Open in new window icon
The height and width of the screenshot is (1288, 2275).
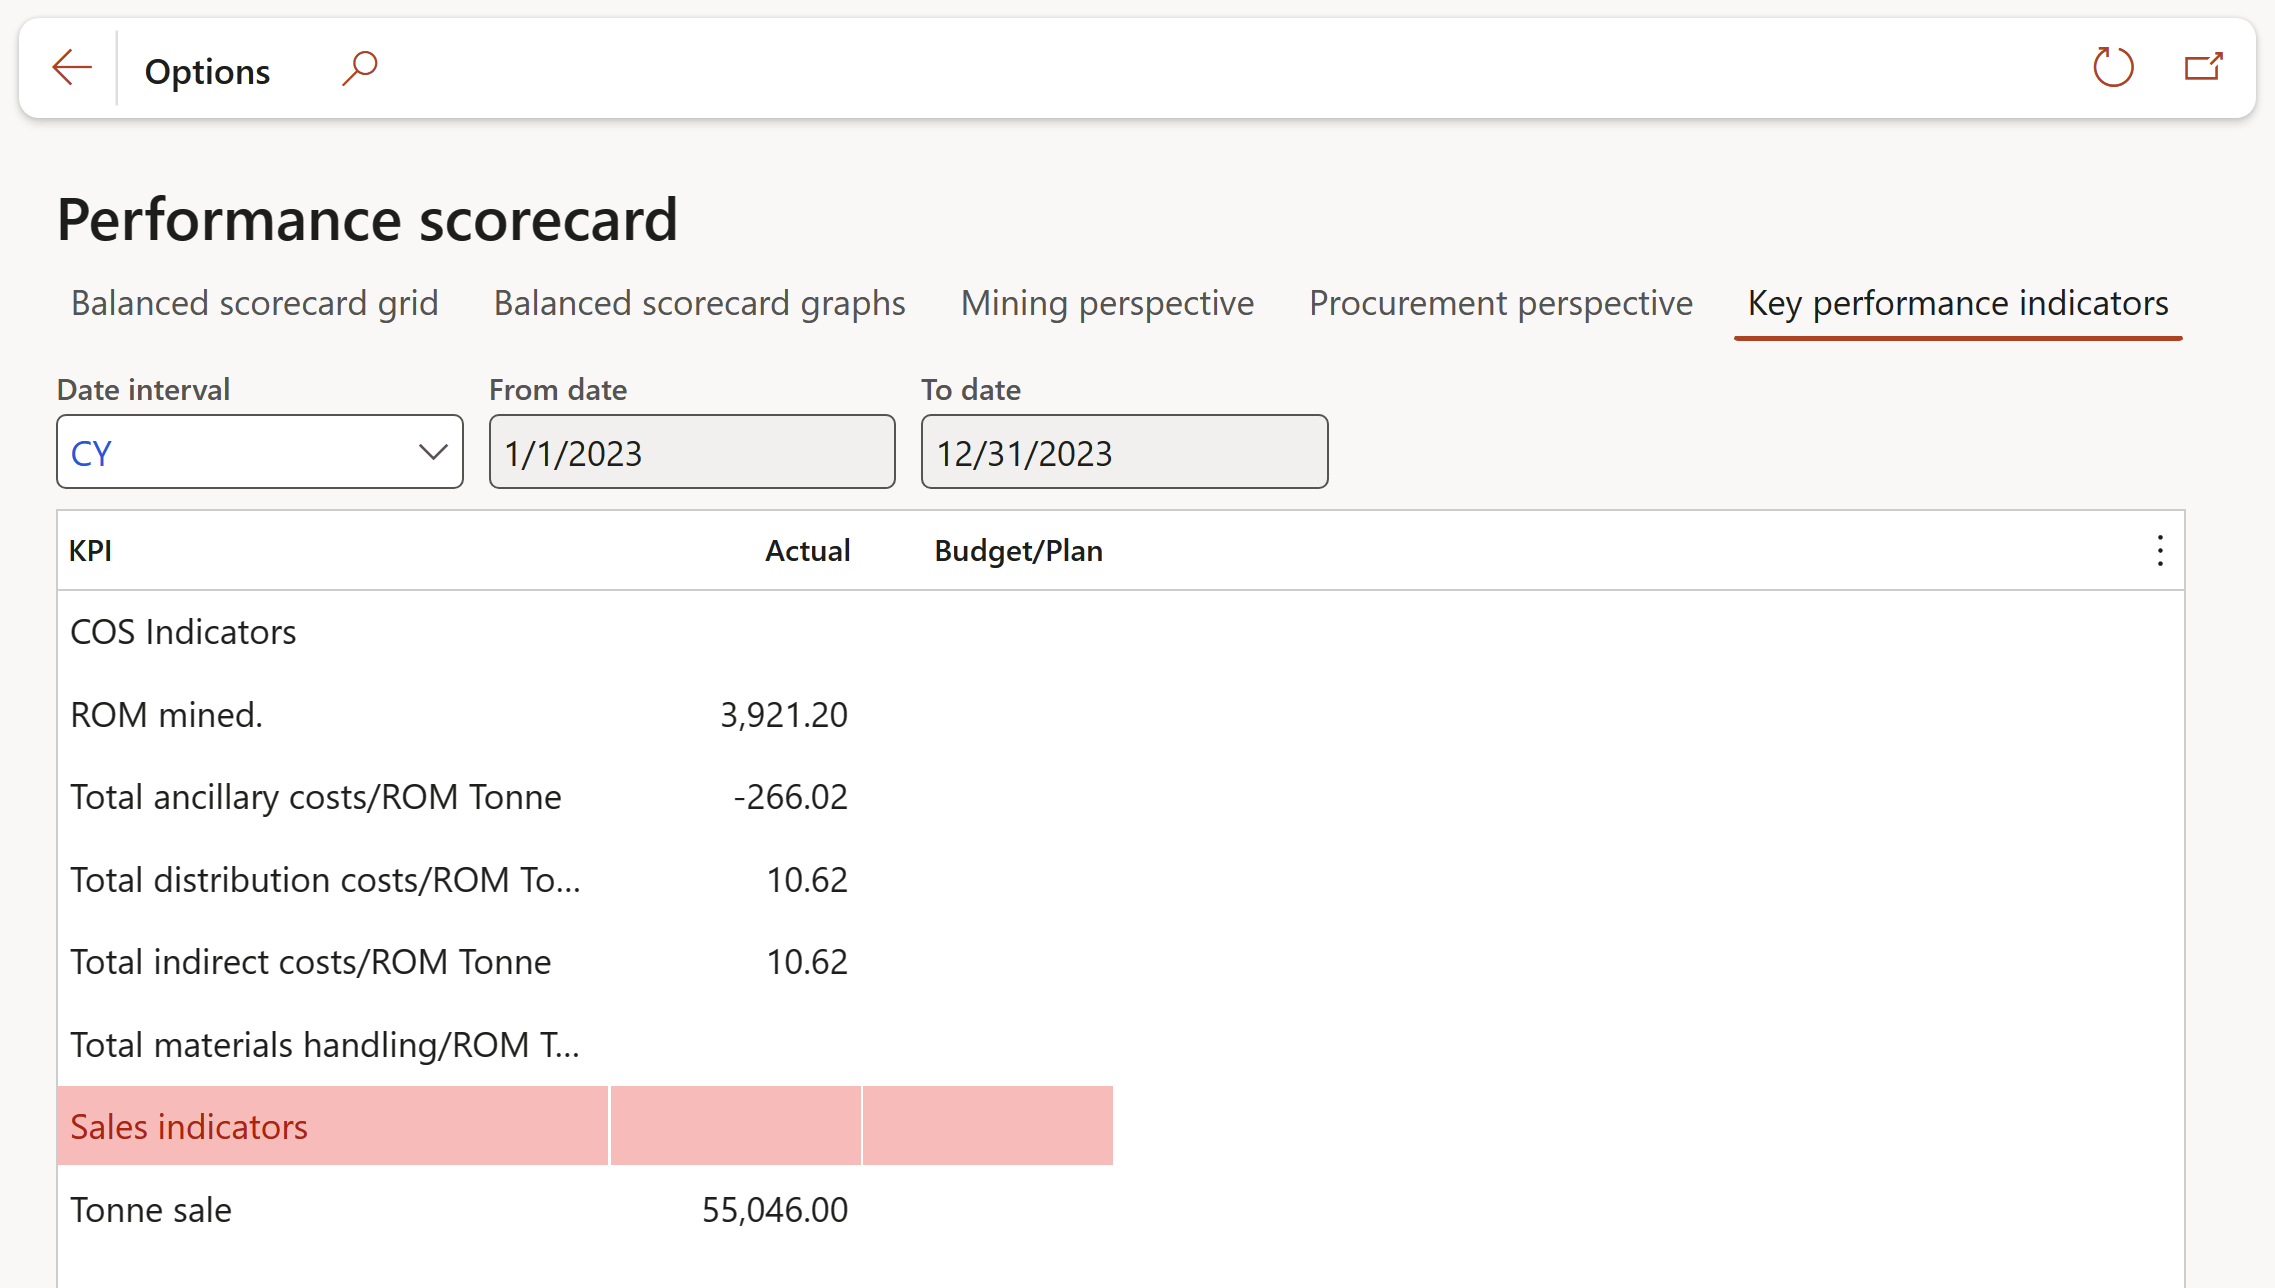pyautogui.click(x=2203, y=68)
